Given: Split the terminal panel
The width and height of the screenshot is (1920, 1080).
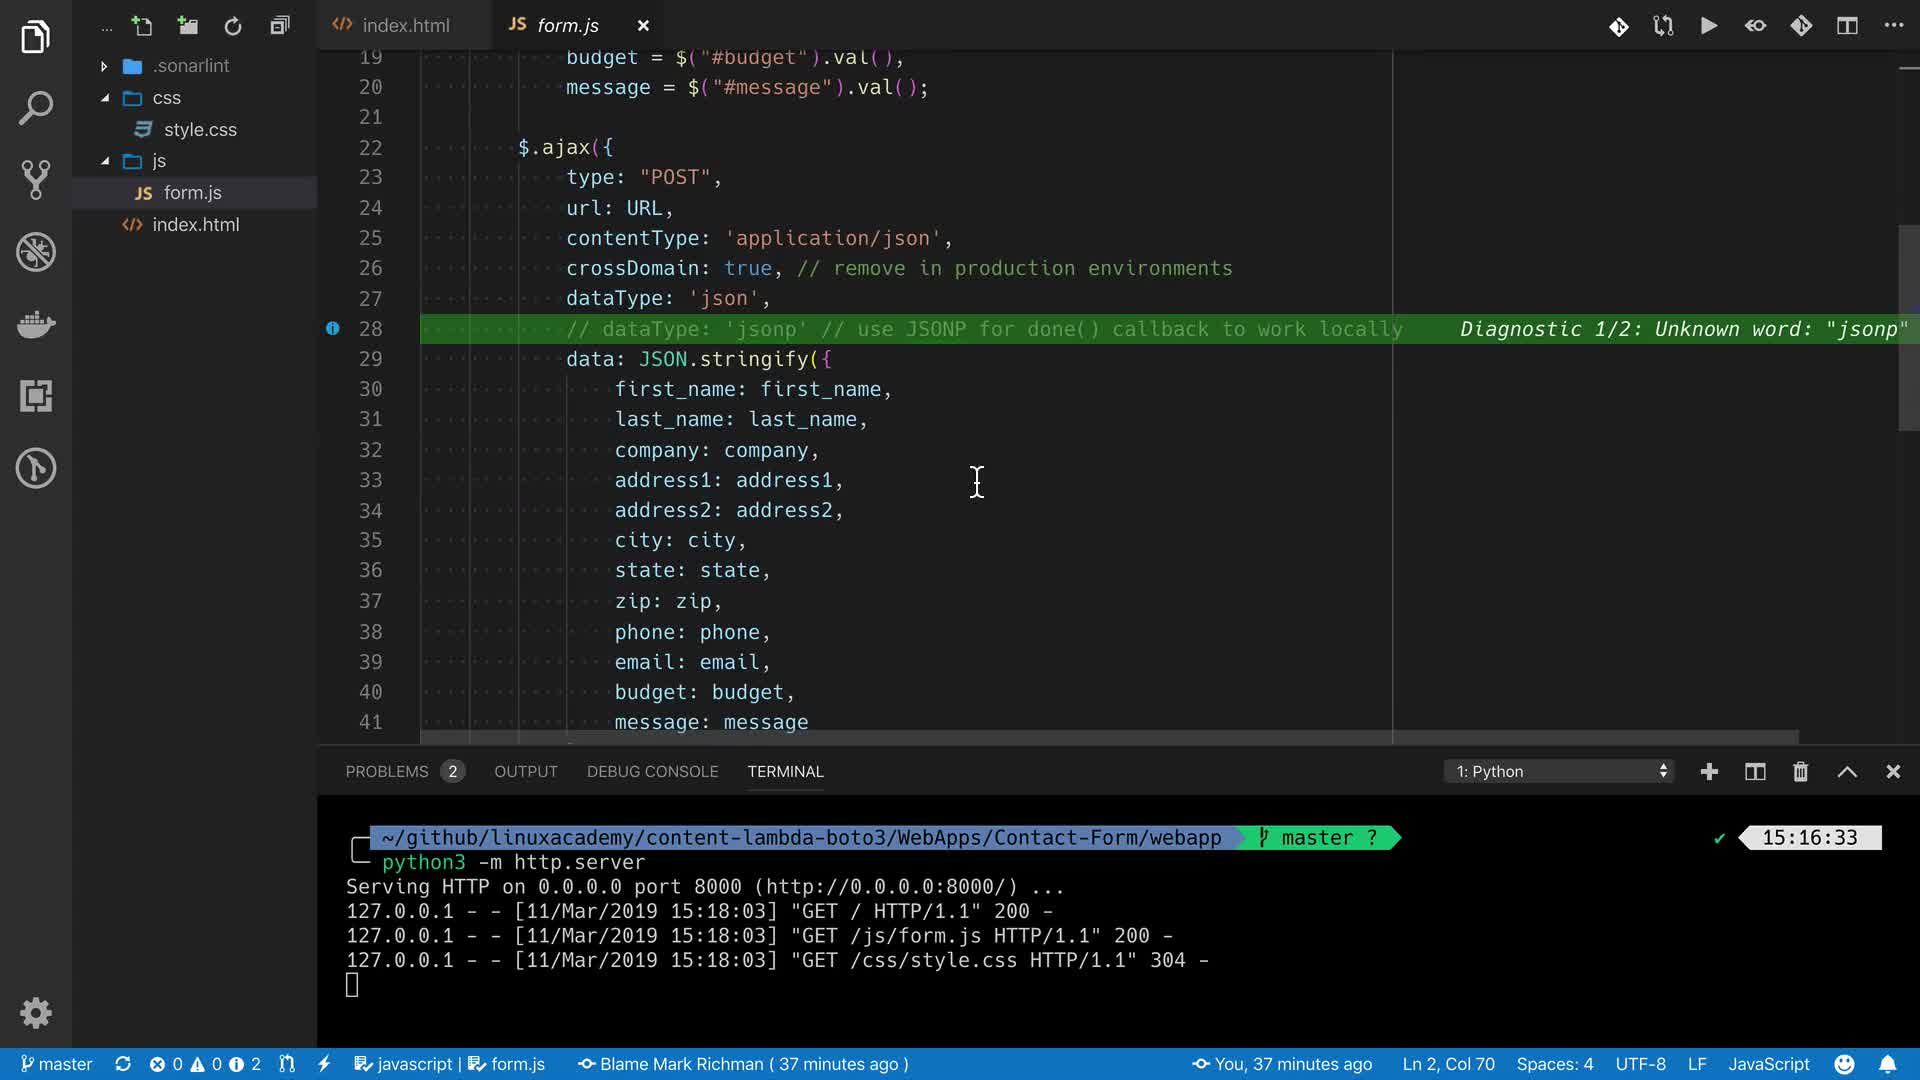Looking at the screenshot, I should tap(1755, 772).
